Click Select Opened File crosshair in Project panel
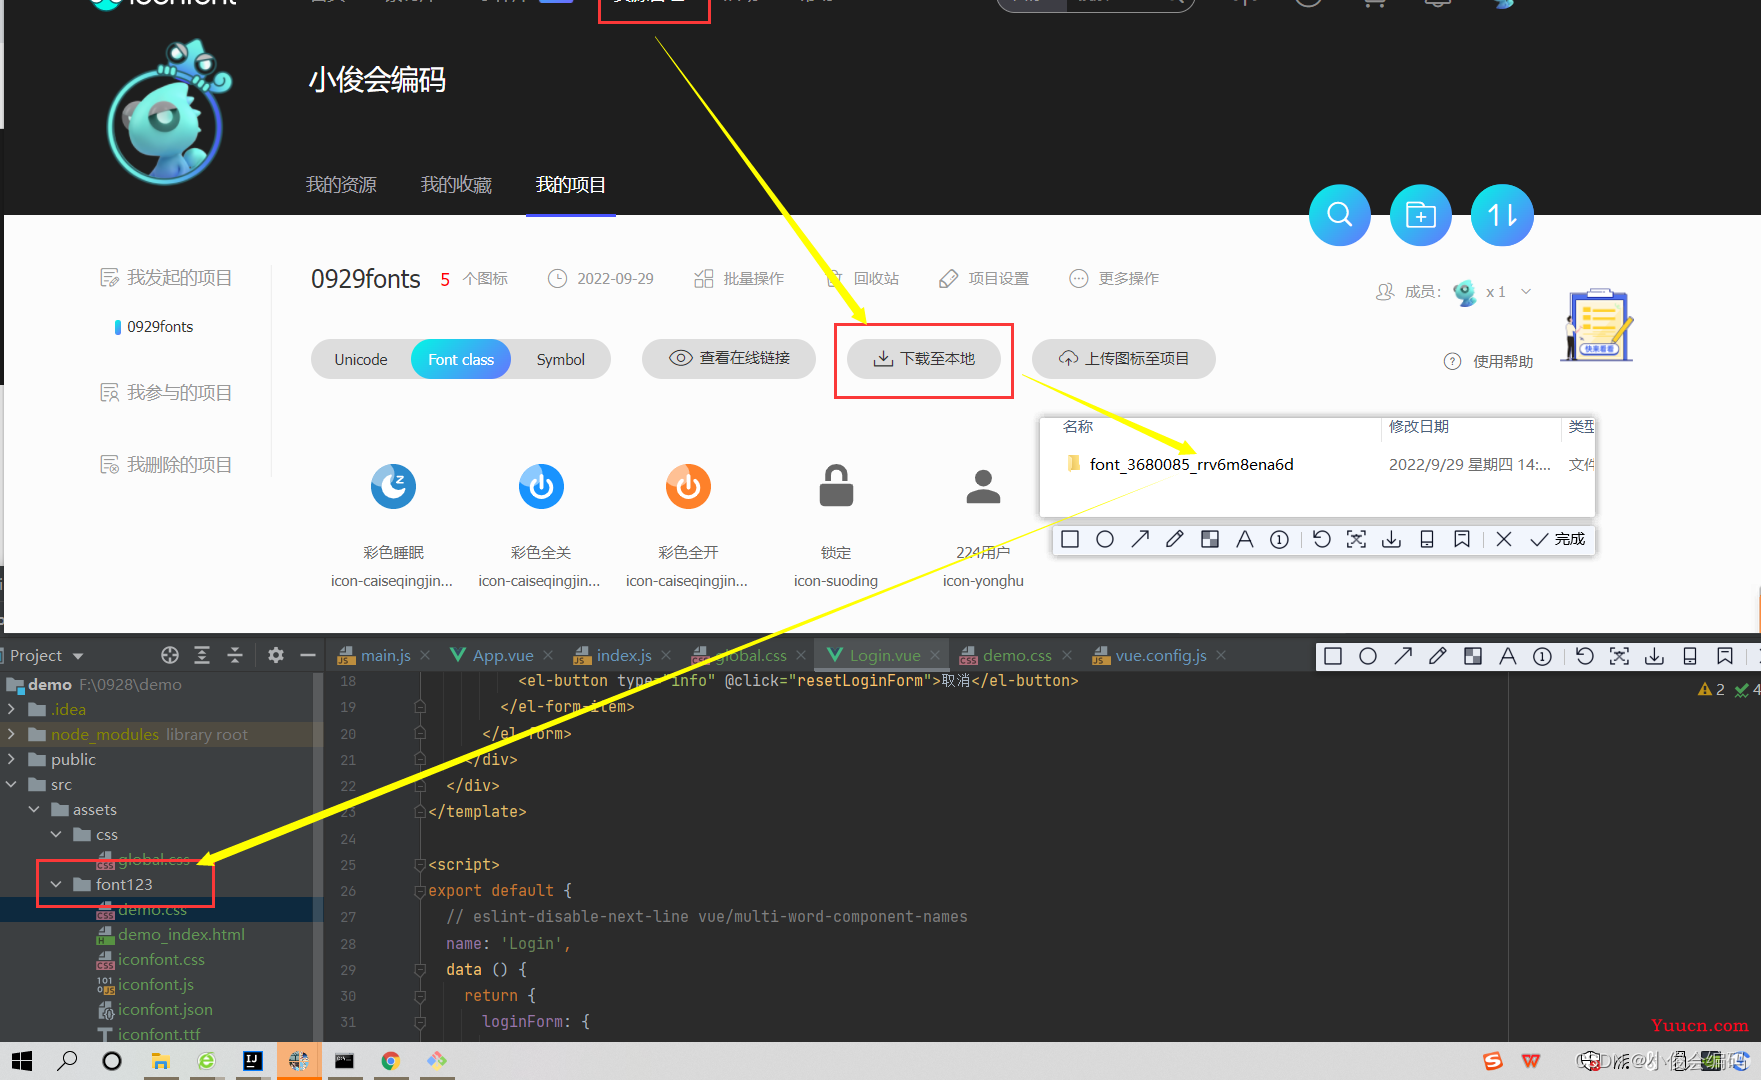Image resolution: width=1761 pixels, height=1080 pixels. tap(170, 655)
